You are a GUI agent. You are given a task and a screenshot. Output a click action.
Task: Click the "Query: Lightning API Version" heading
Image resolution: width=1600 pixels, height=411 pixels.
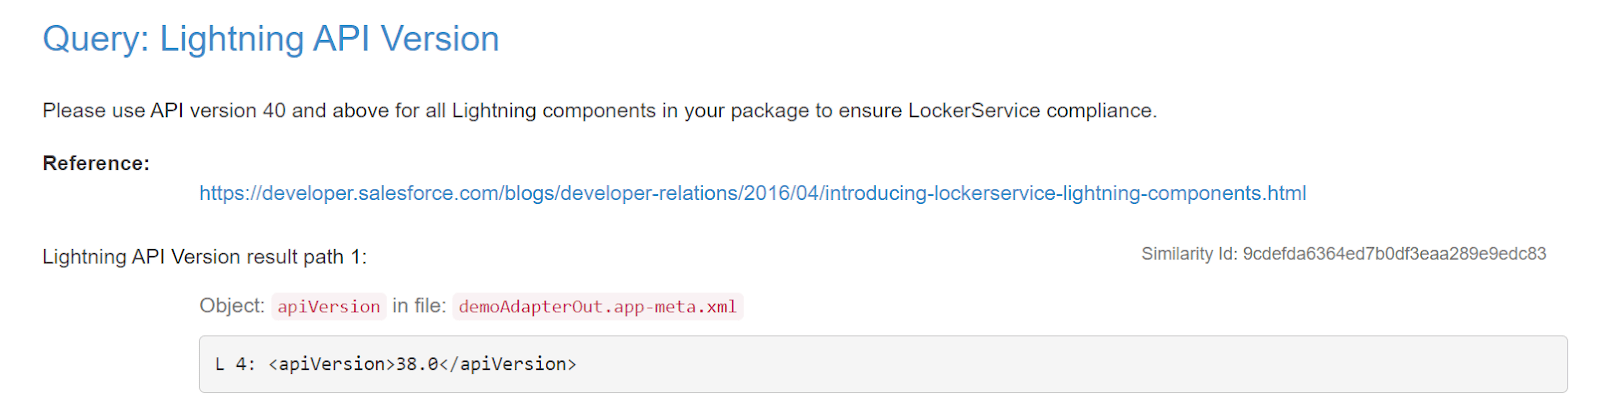tap(271, 39)
